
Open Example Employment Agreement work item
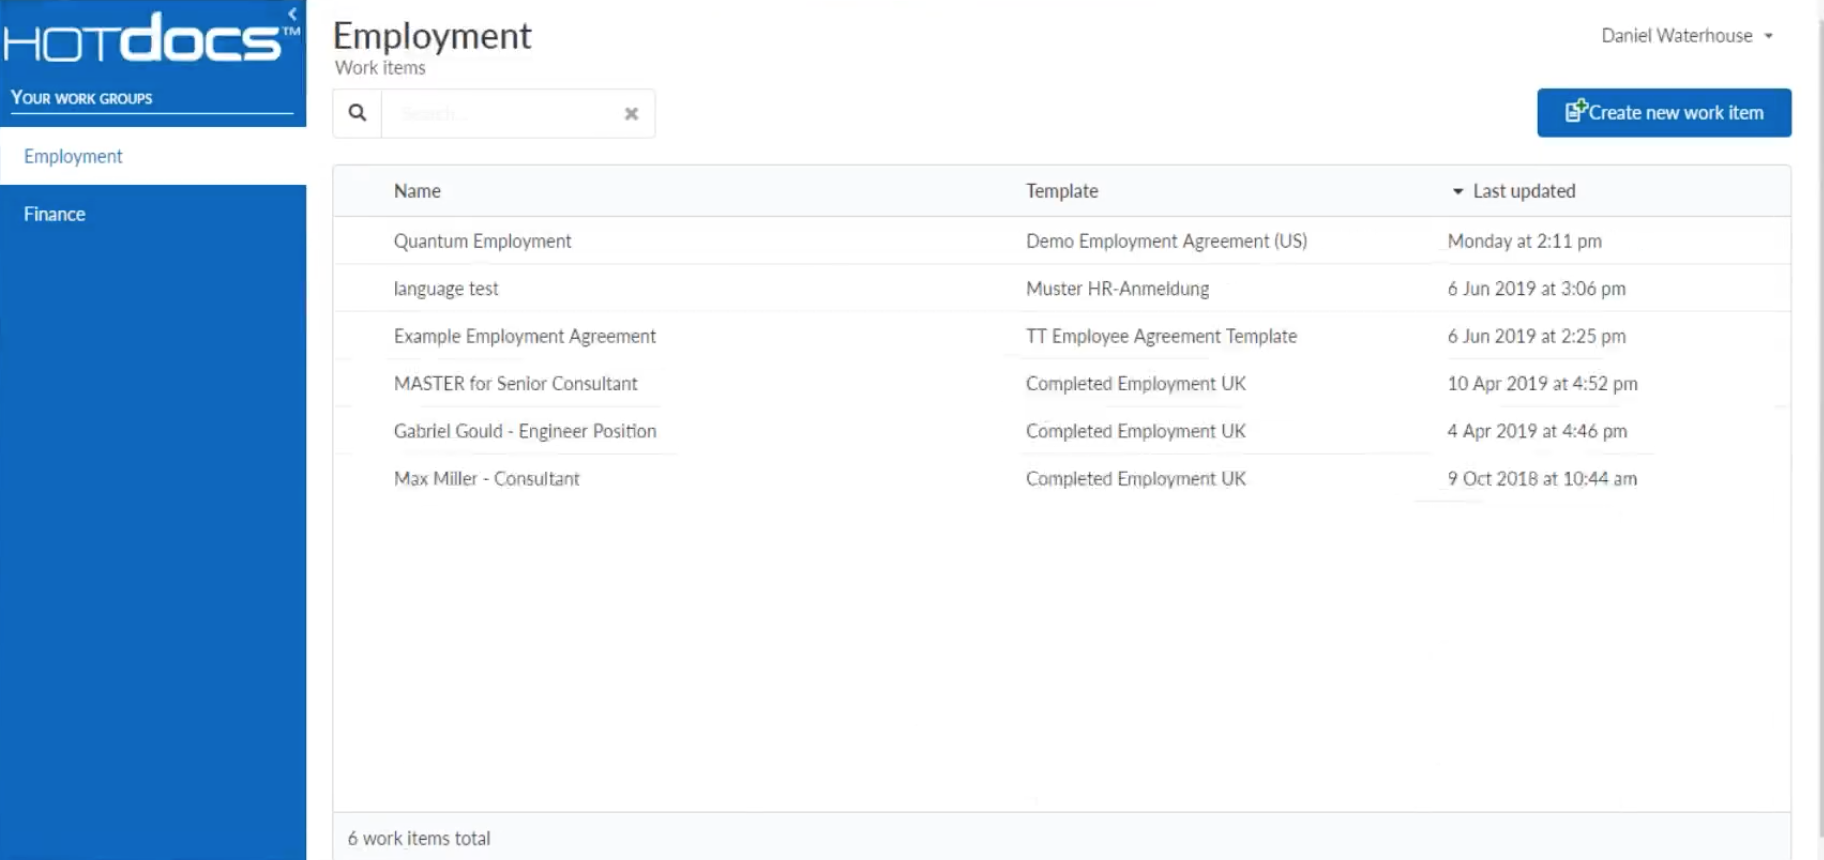point(525,336)
